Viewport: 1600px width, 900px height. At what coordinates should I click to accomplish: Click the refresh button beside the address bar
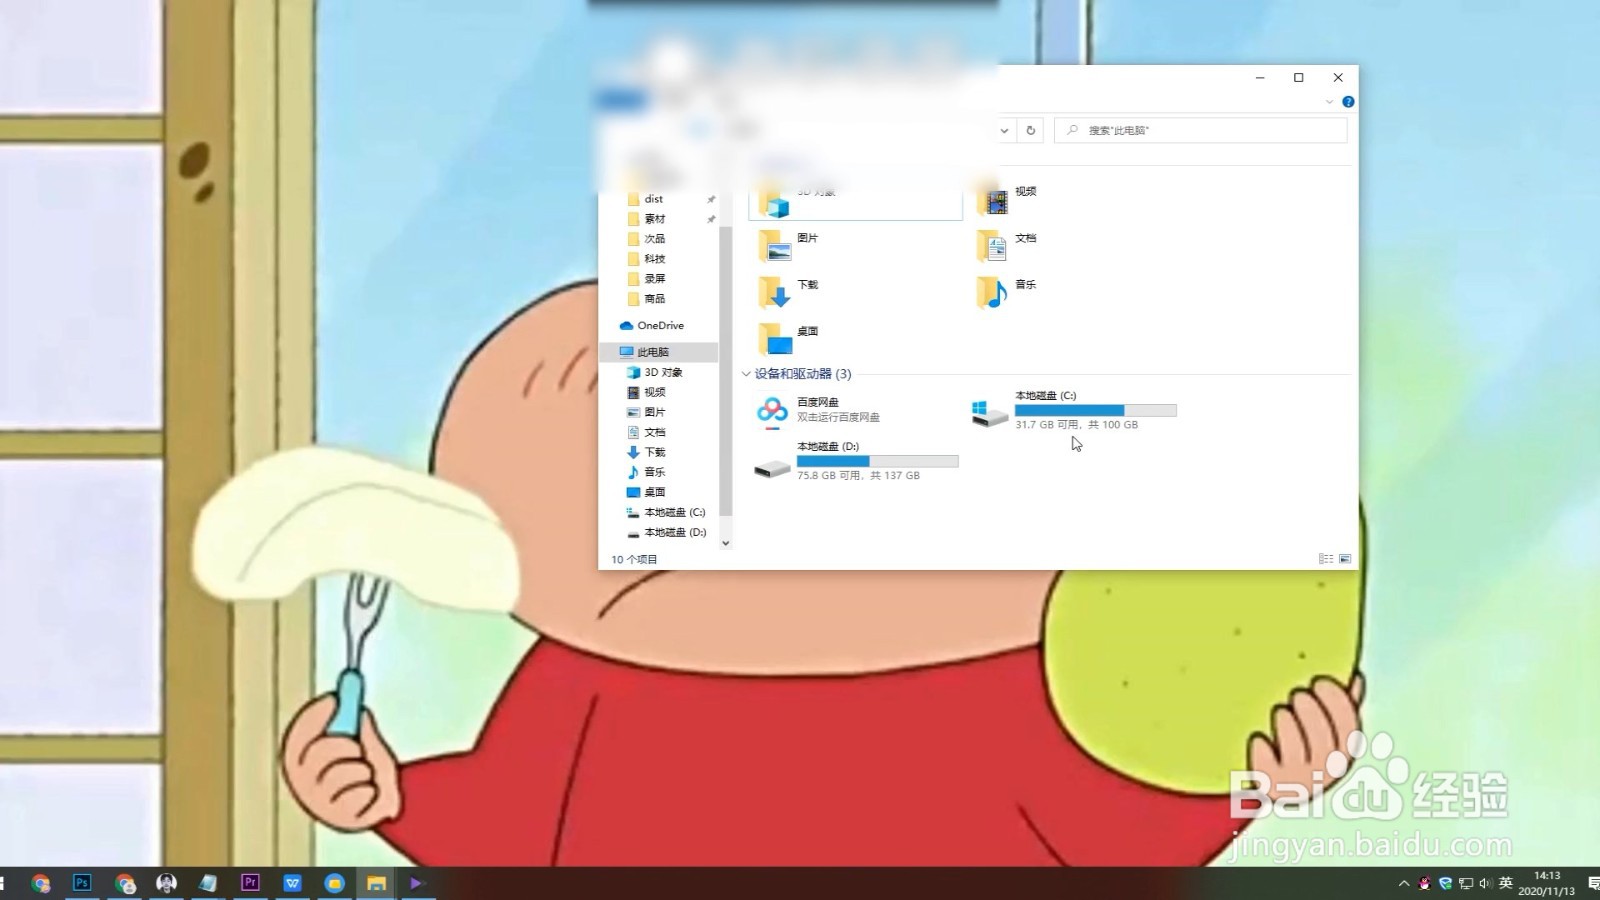1030,130
